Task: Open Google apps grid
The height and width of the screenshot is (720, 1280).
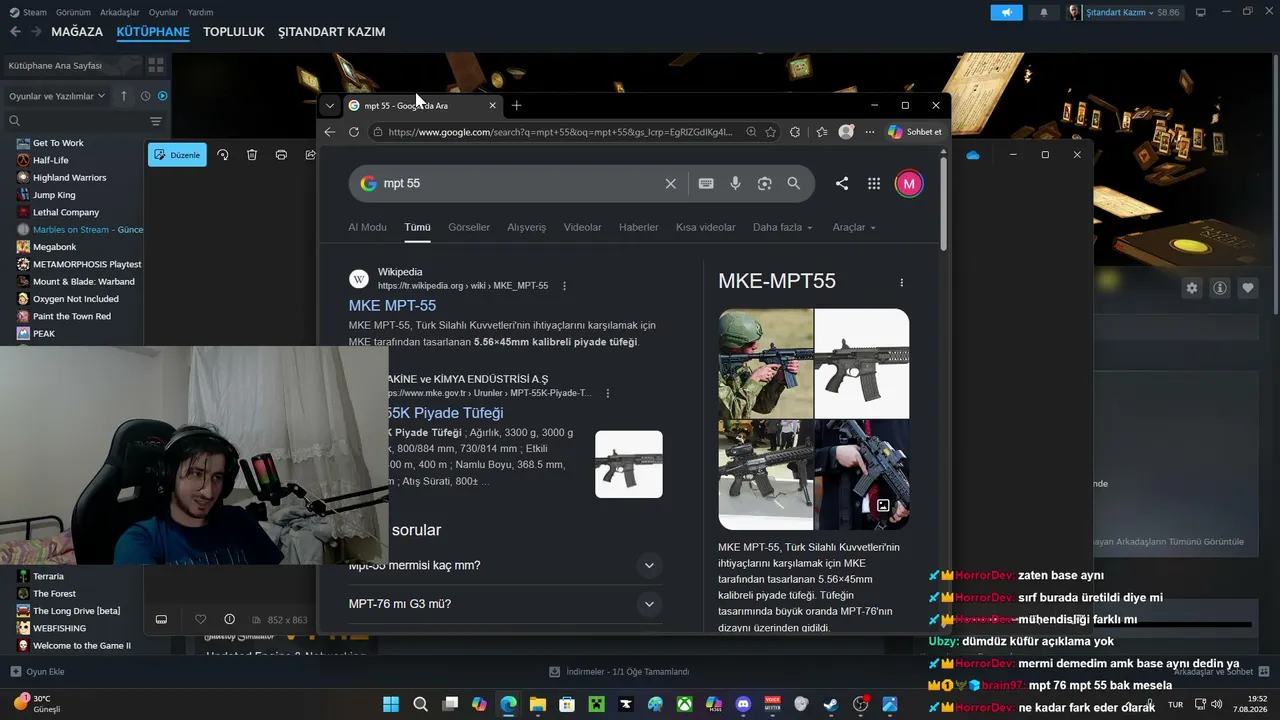Action: click(x=874, y=184)
